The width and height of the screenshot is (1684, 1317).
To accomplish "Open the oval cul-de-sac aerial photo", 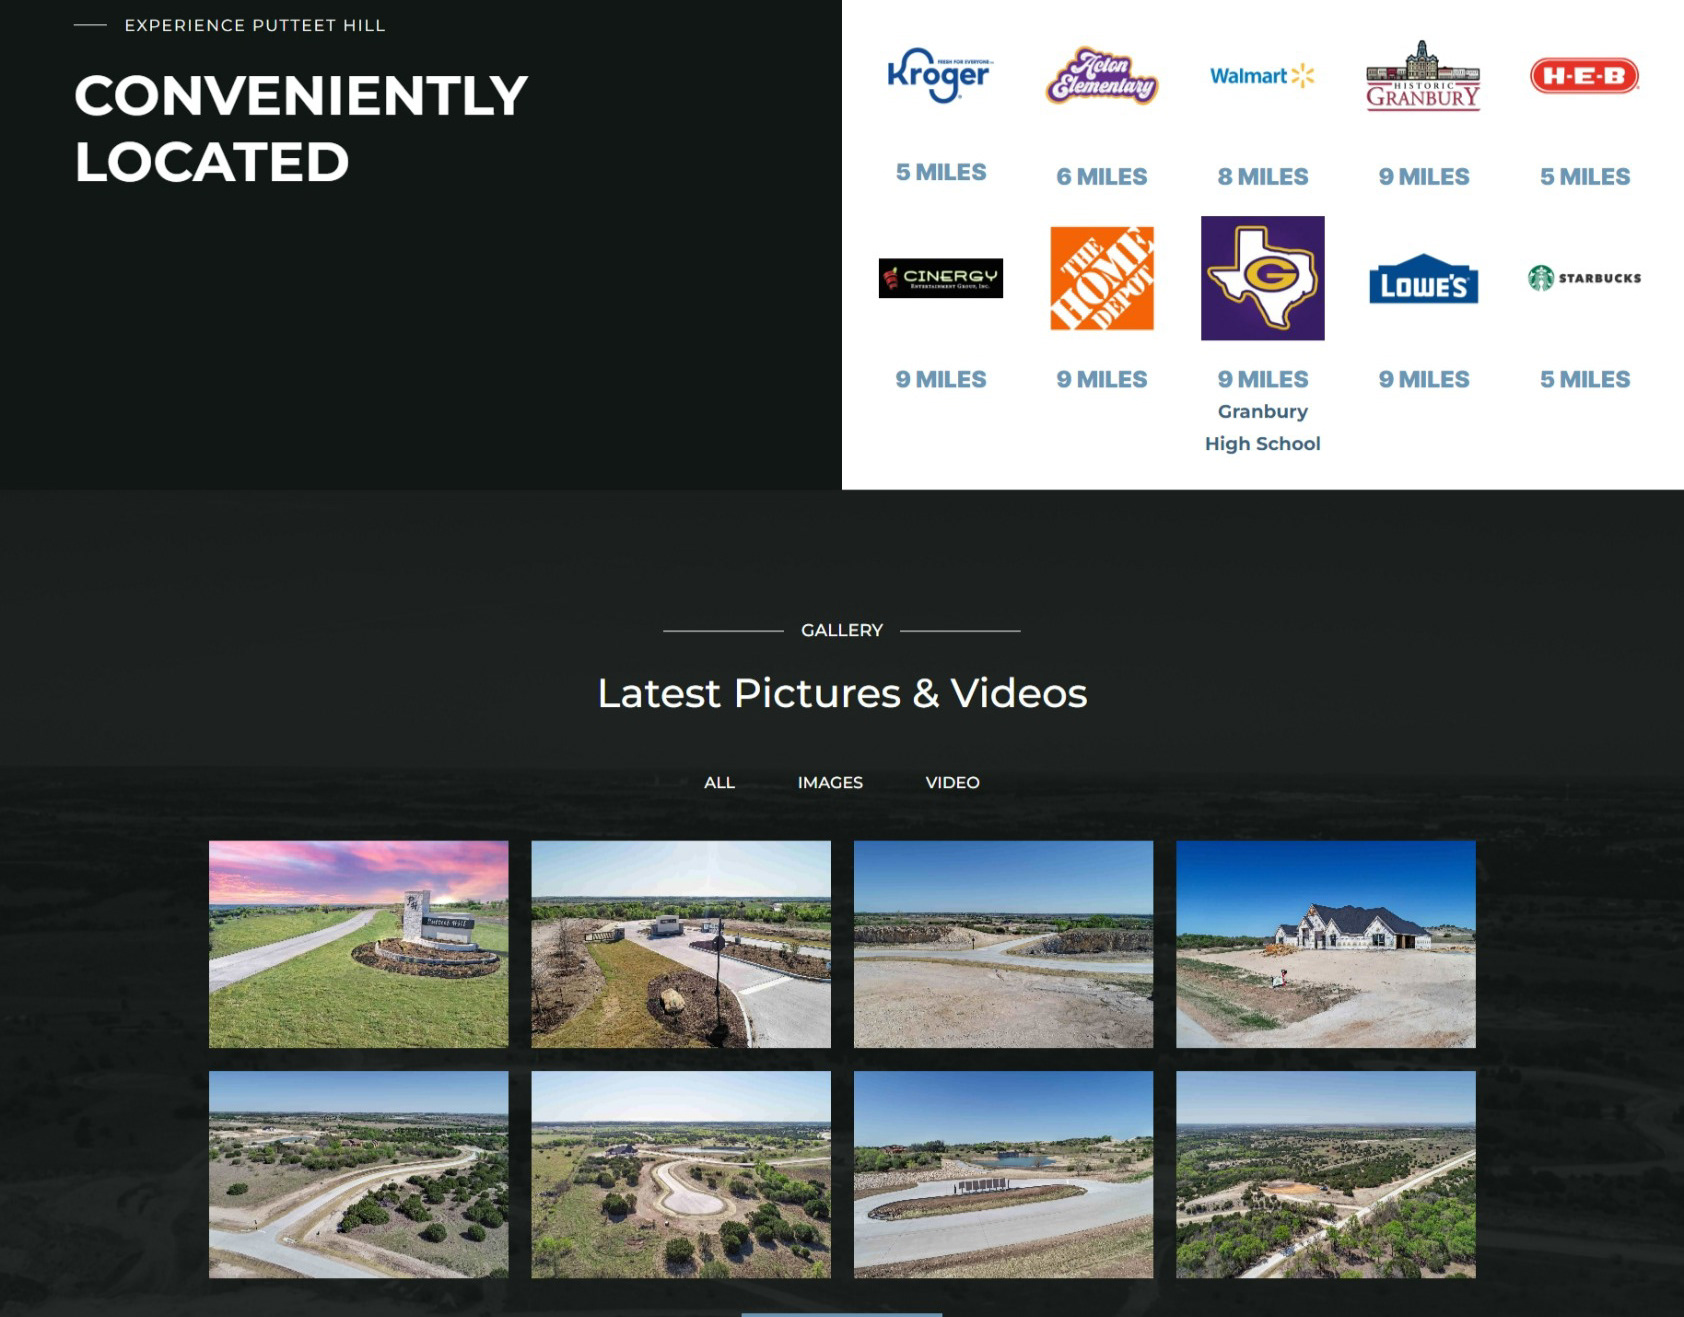I will 681,1175.
